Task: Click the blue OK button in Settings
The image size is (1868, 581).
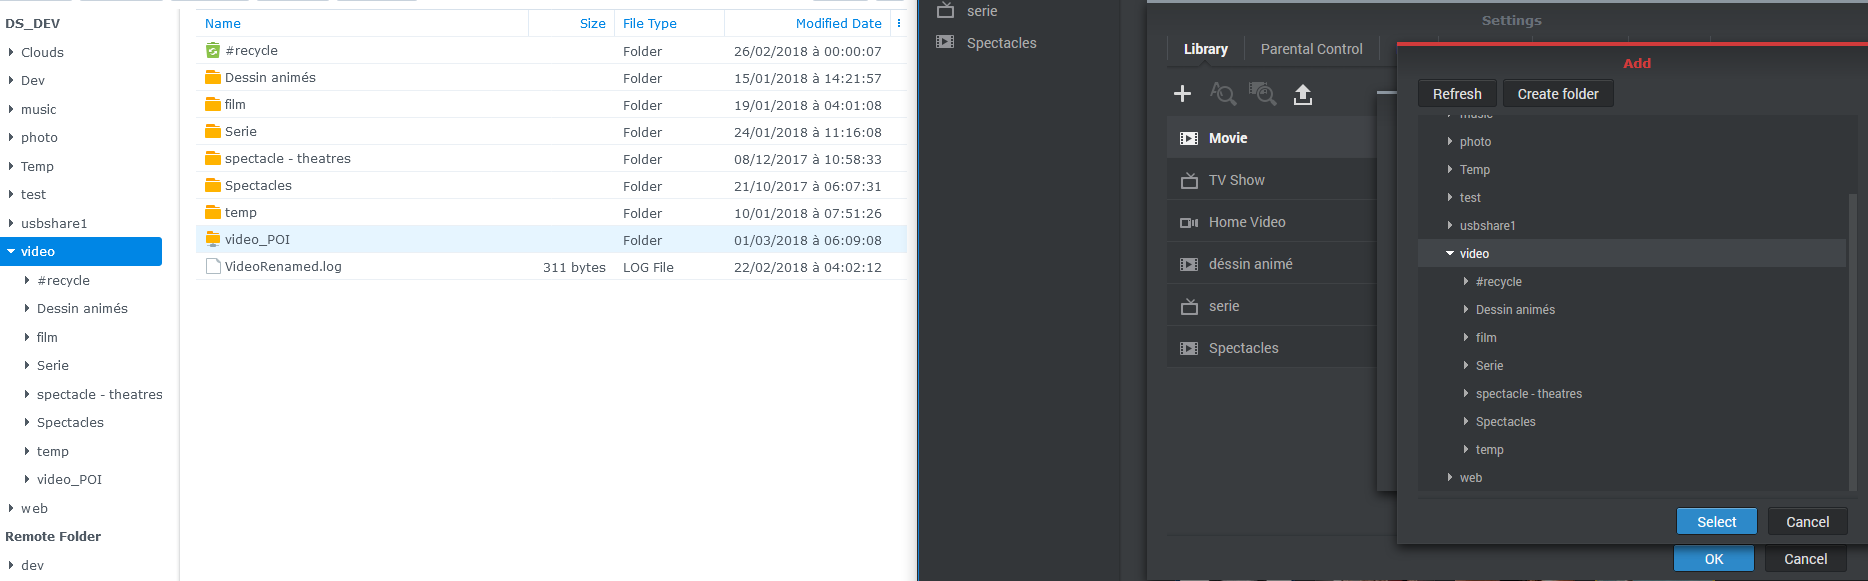Action: pos(1714,559)
